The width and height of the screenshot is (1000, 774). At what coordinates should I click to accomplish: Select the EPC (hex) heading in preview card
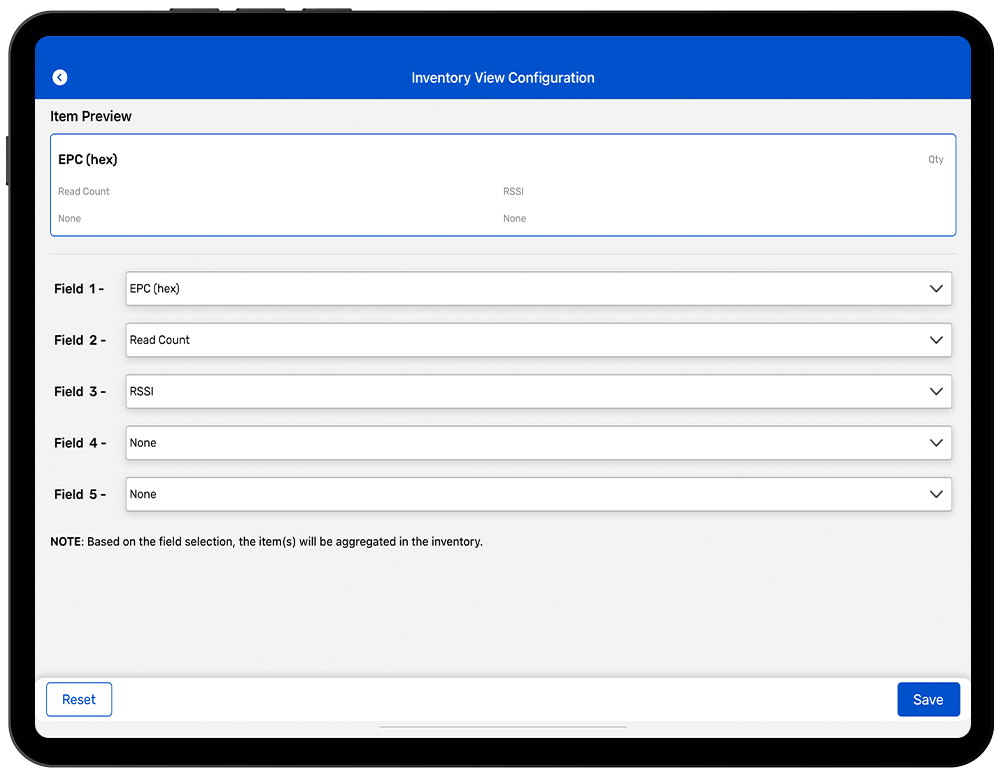pyautogui.click(x=88, y=160)
